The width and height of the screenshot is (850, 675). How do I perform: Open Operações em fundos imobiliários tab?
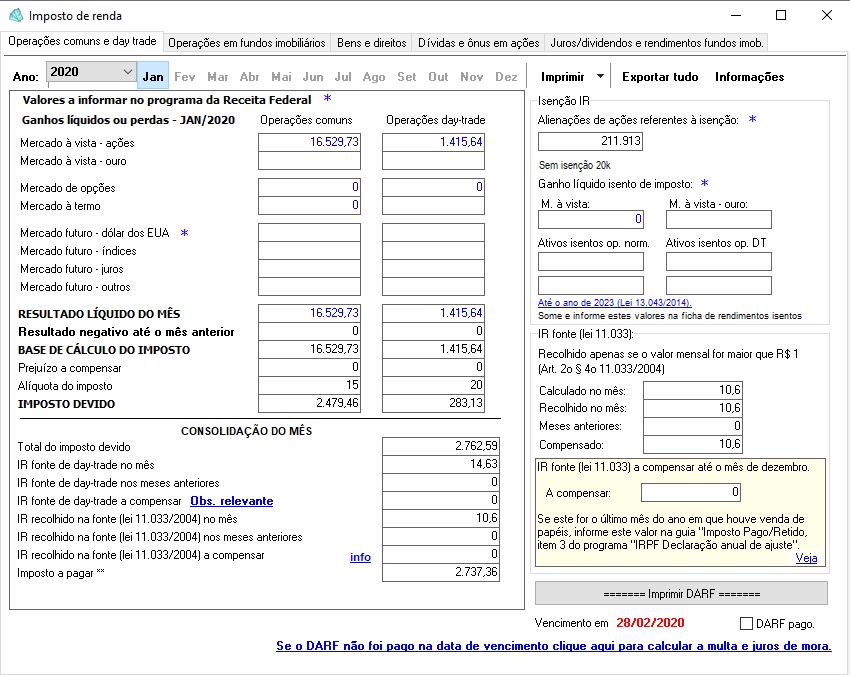coord(246,43)
